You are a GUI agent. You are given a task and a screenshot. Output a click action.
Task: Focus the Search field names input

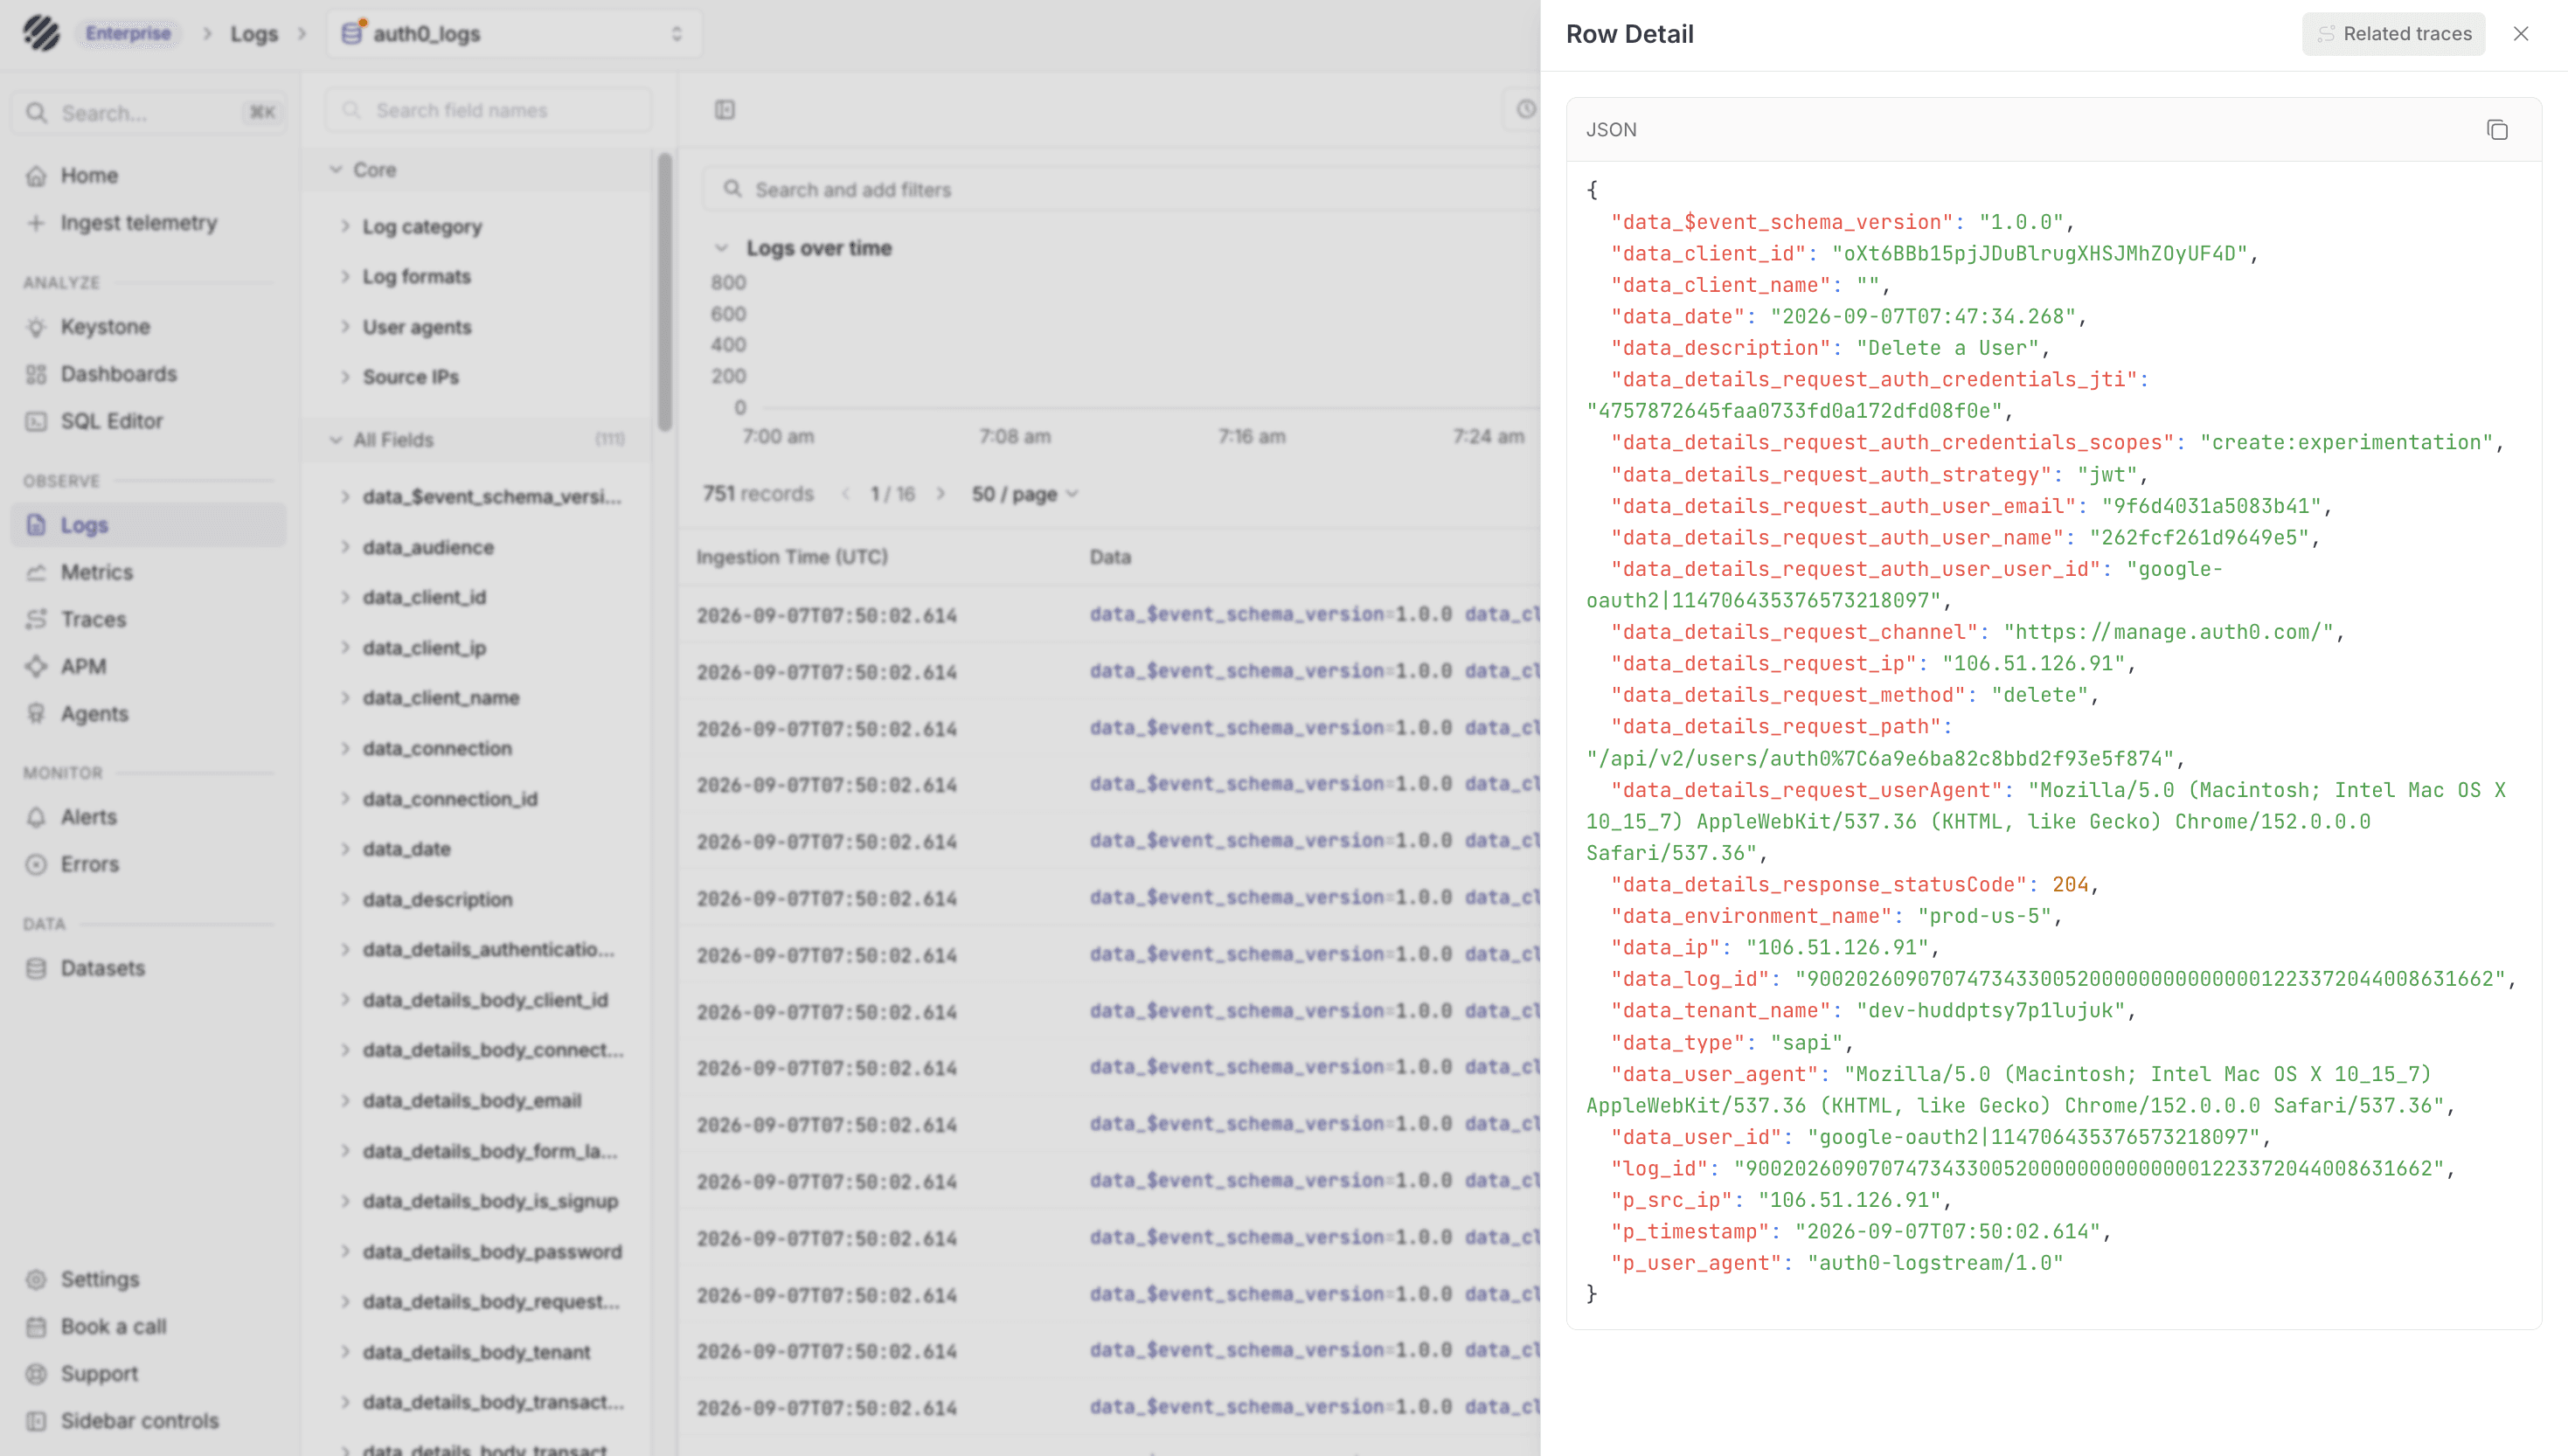tap(488, 110)
